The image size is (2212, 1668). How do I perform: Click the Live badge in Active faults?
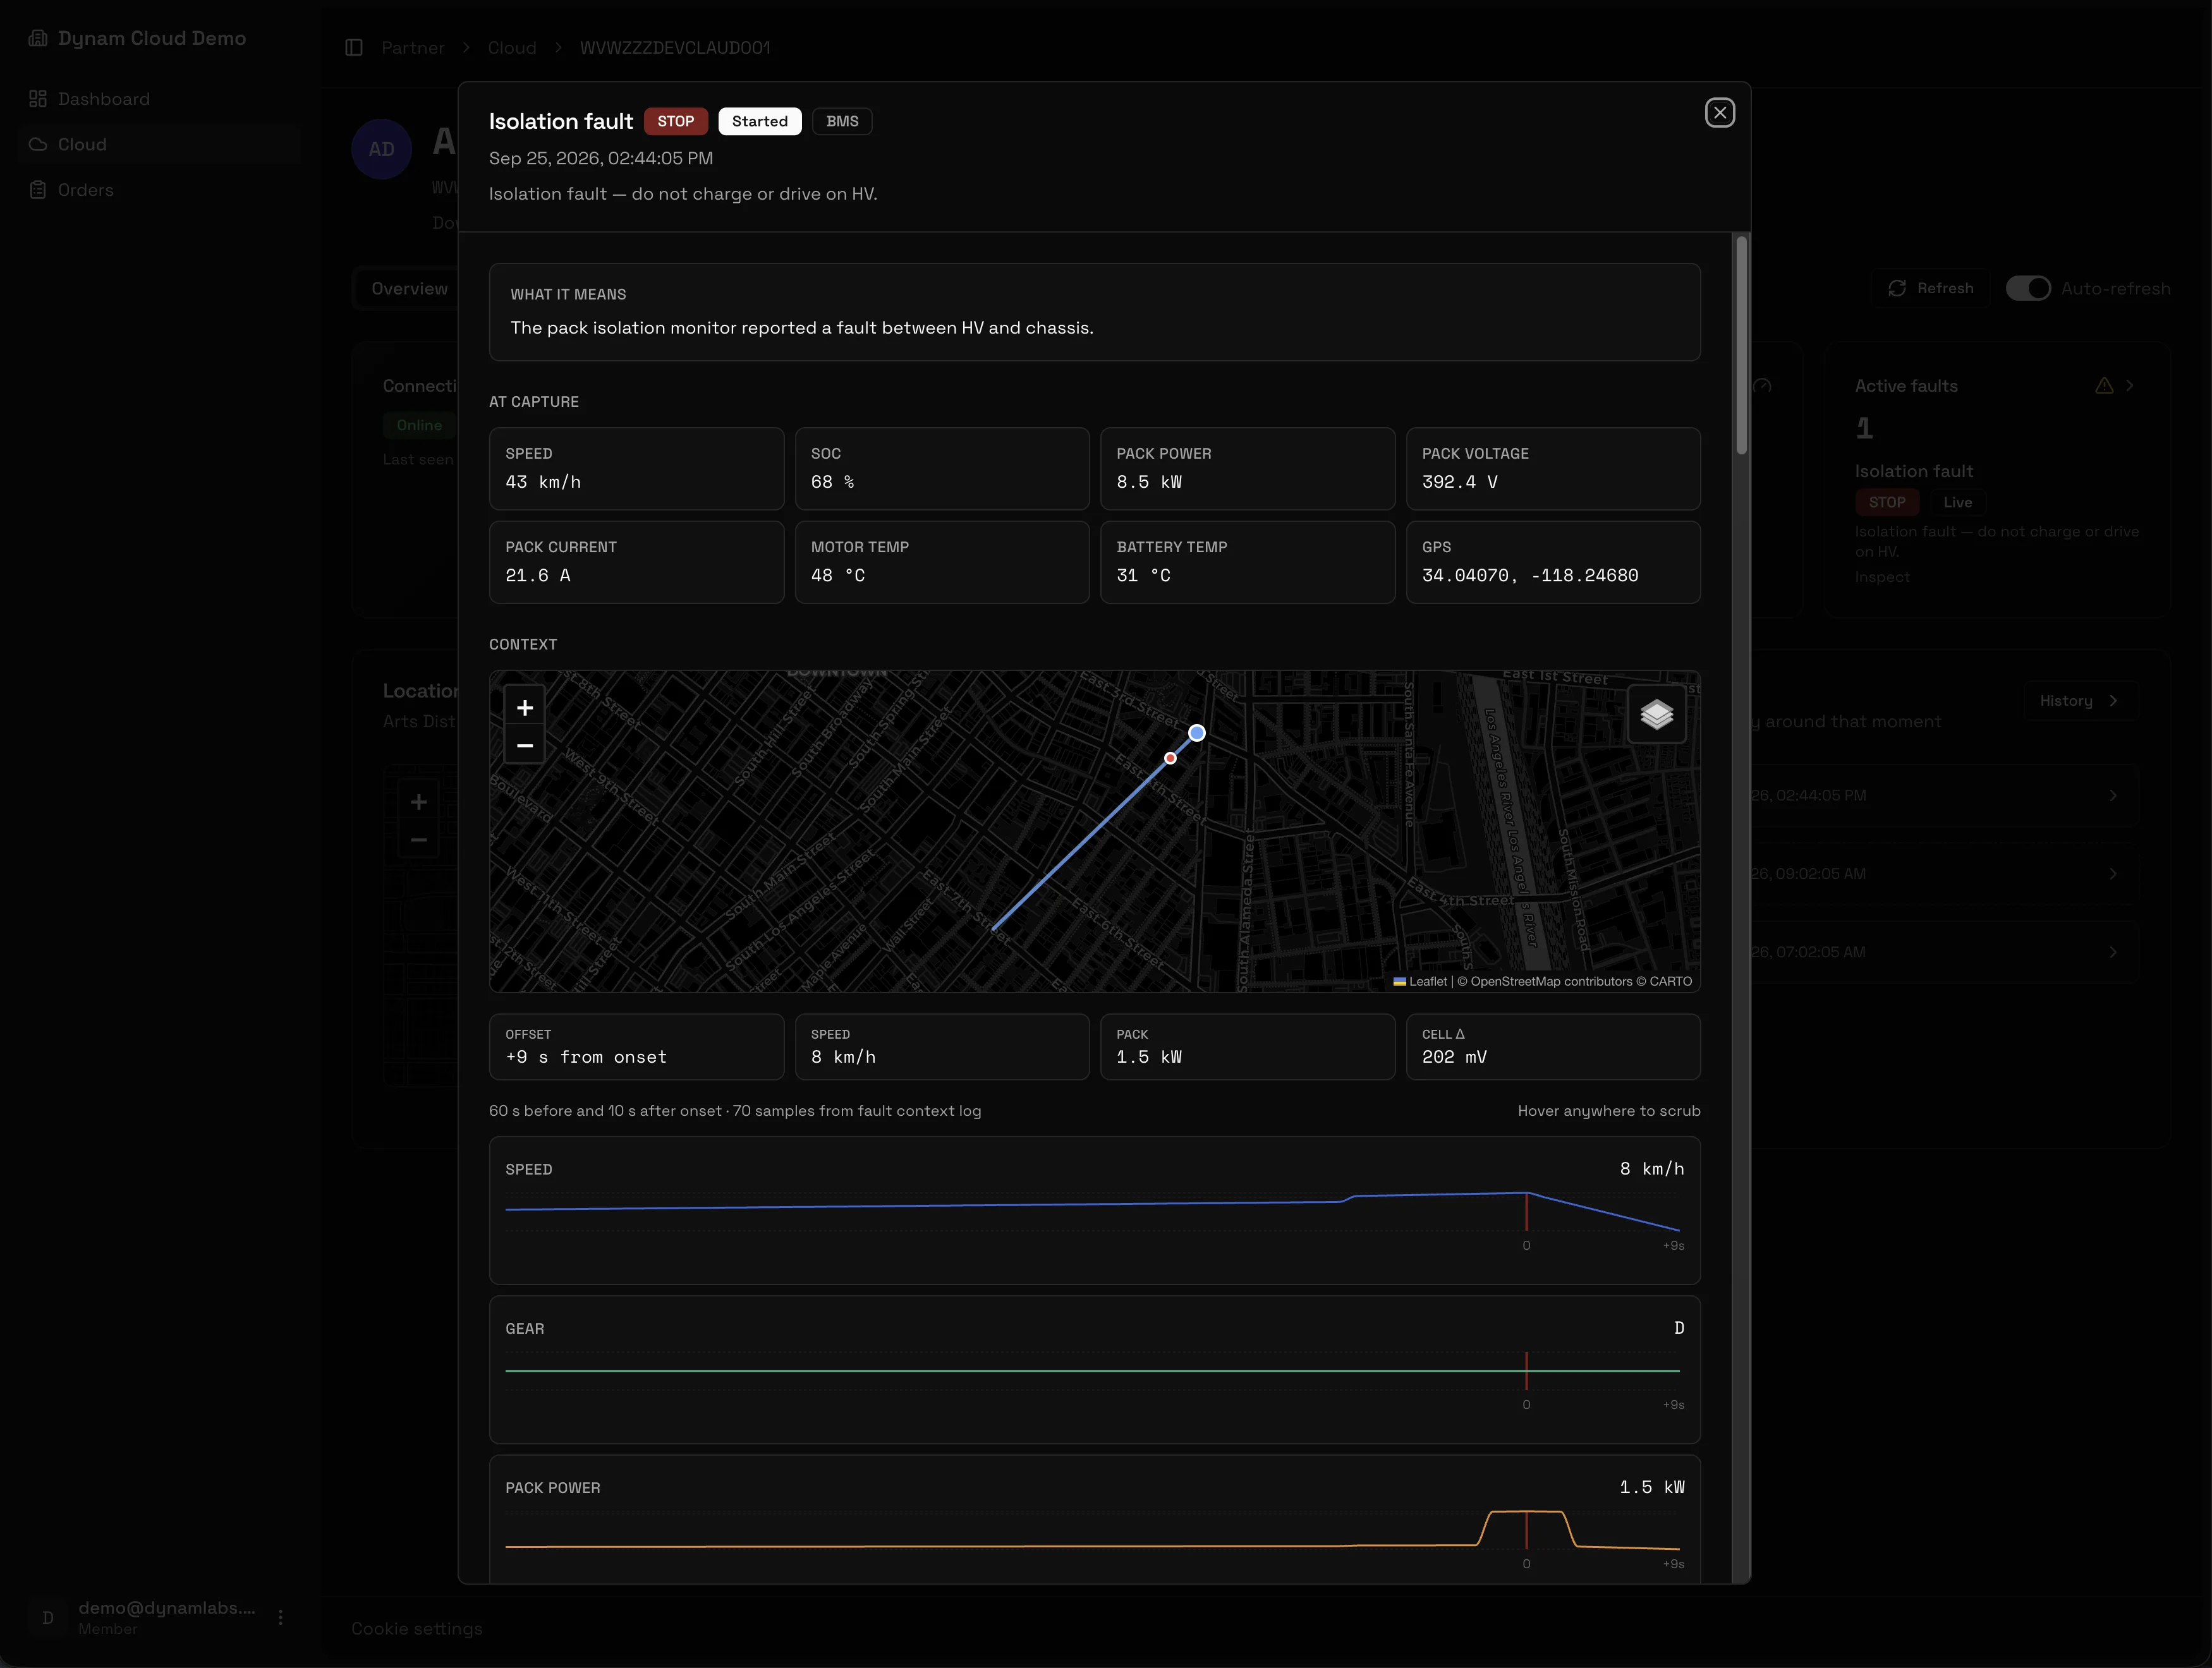tap(1957, 503)
